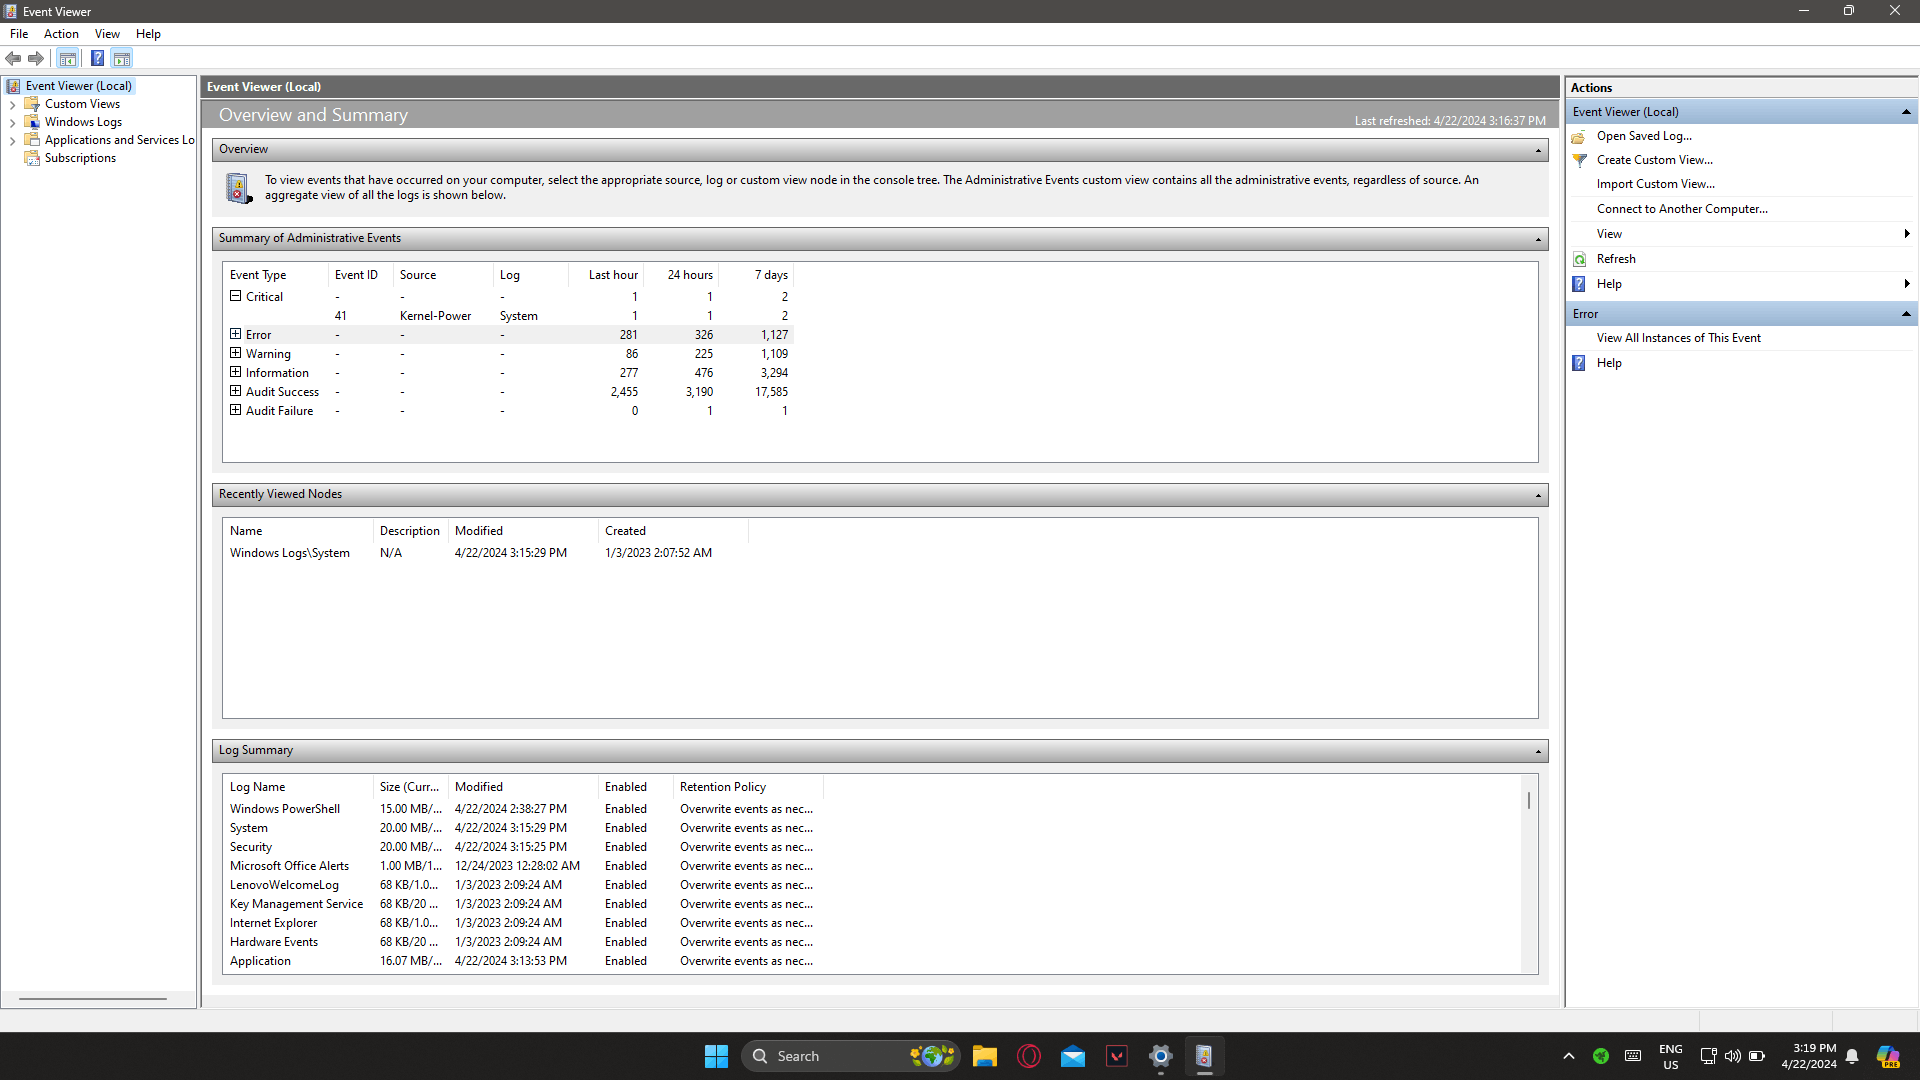Open the View menu in menu bar
Image resolution: width=1920 pixels, height=1080 pixels.
point(107,34)
